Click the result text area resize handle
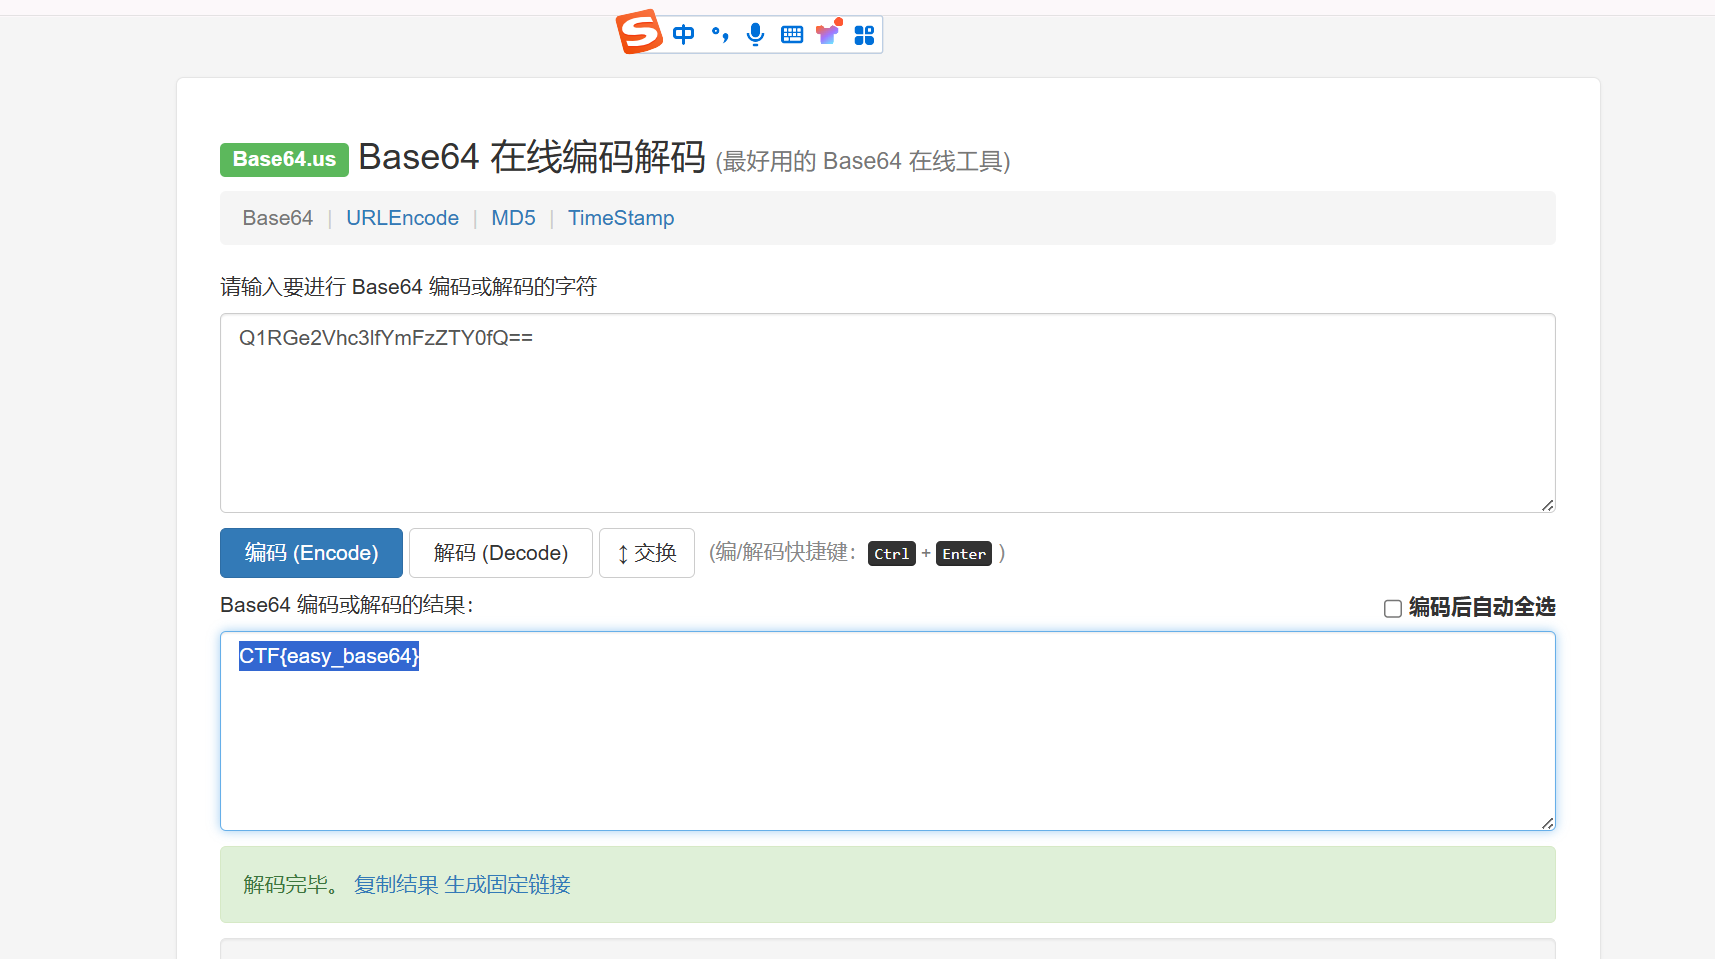The image size is (1715, 959). (x=1547, y=823)
